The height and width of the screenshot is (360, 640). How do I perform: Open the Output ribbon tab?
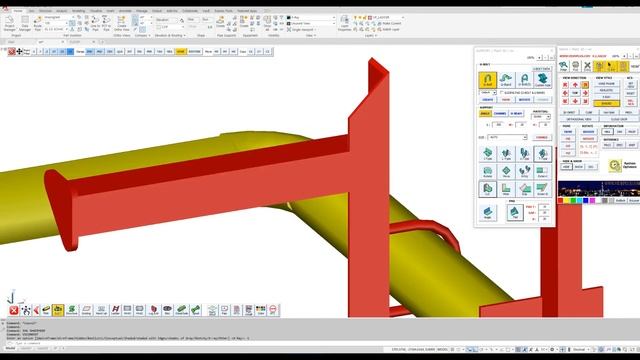click(x=157, y=11)
